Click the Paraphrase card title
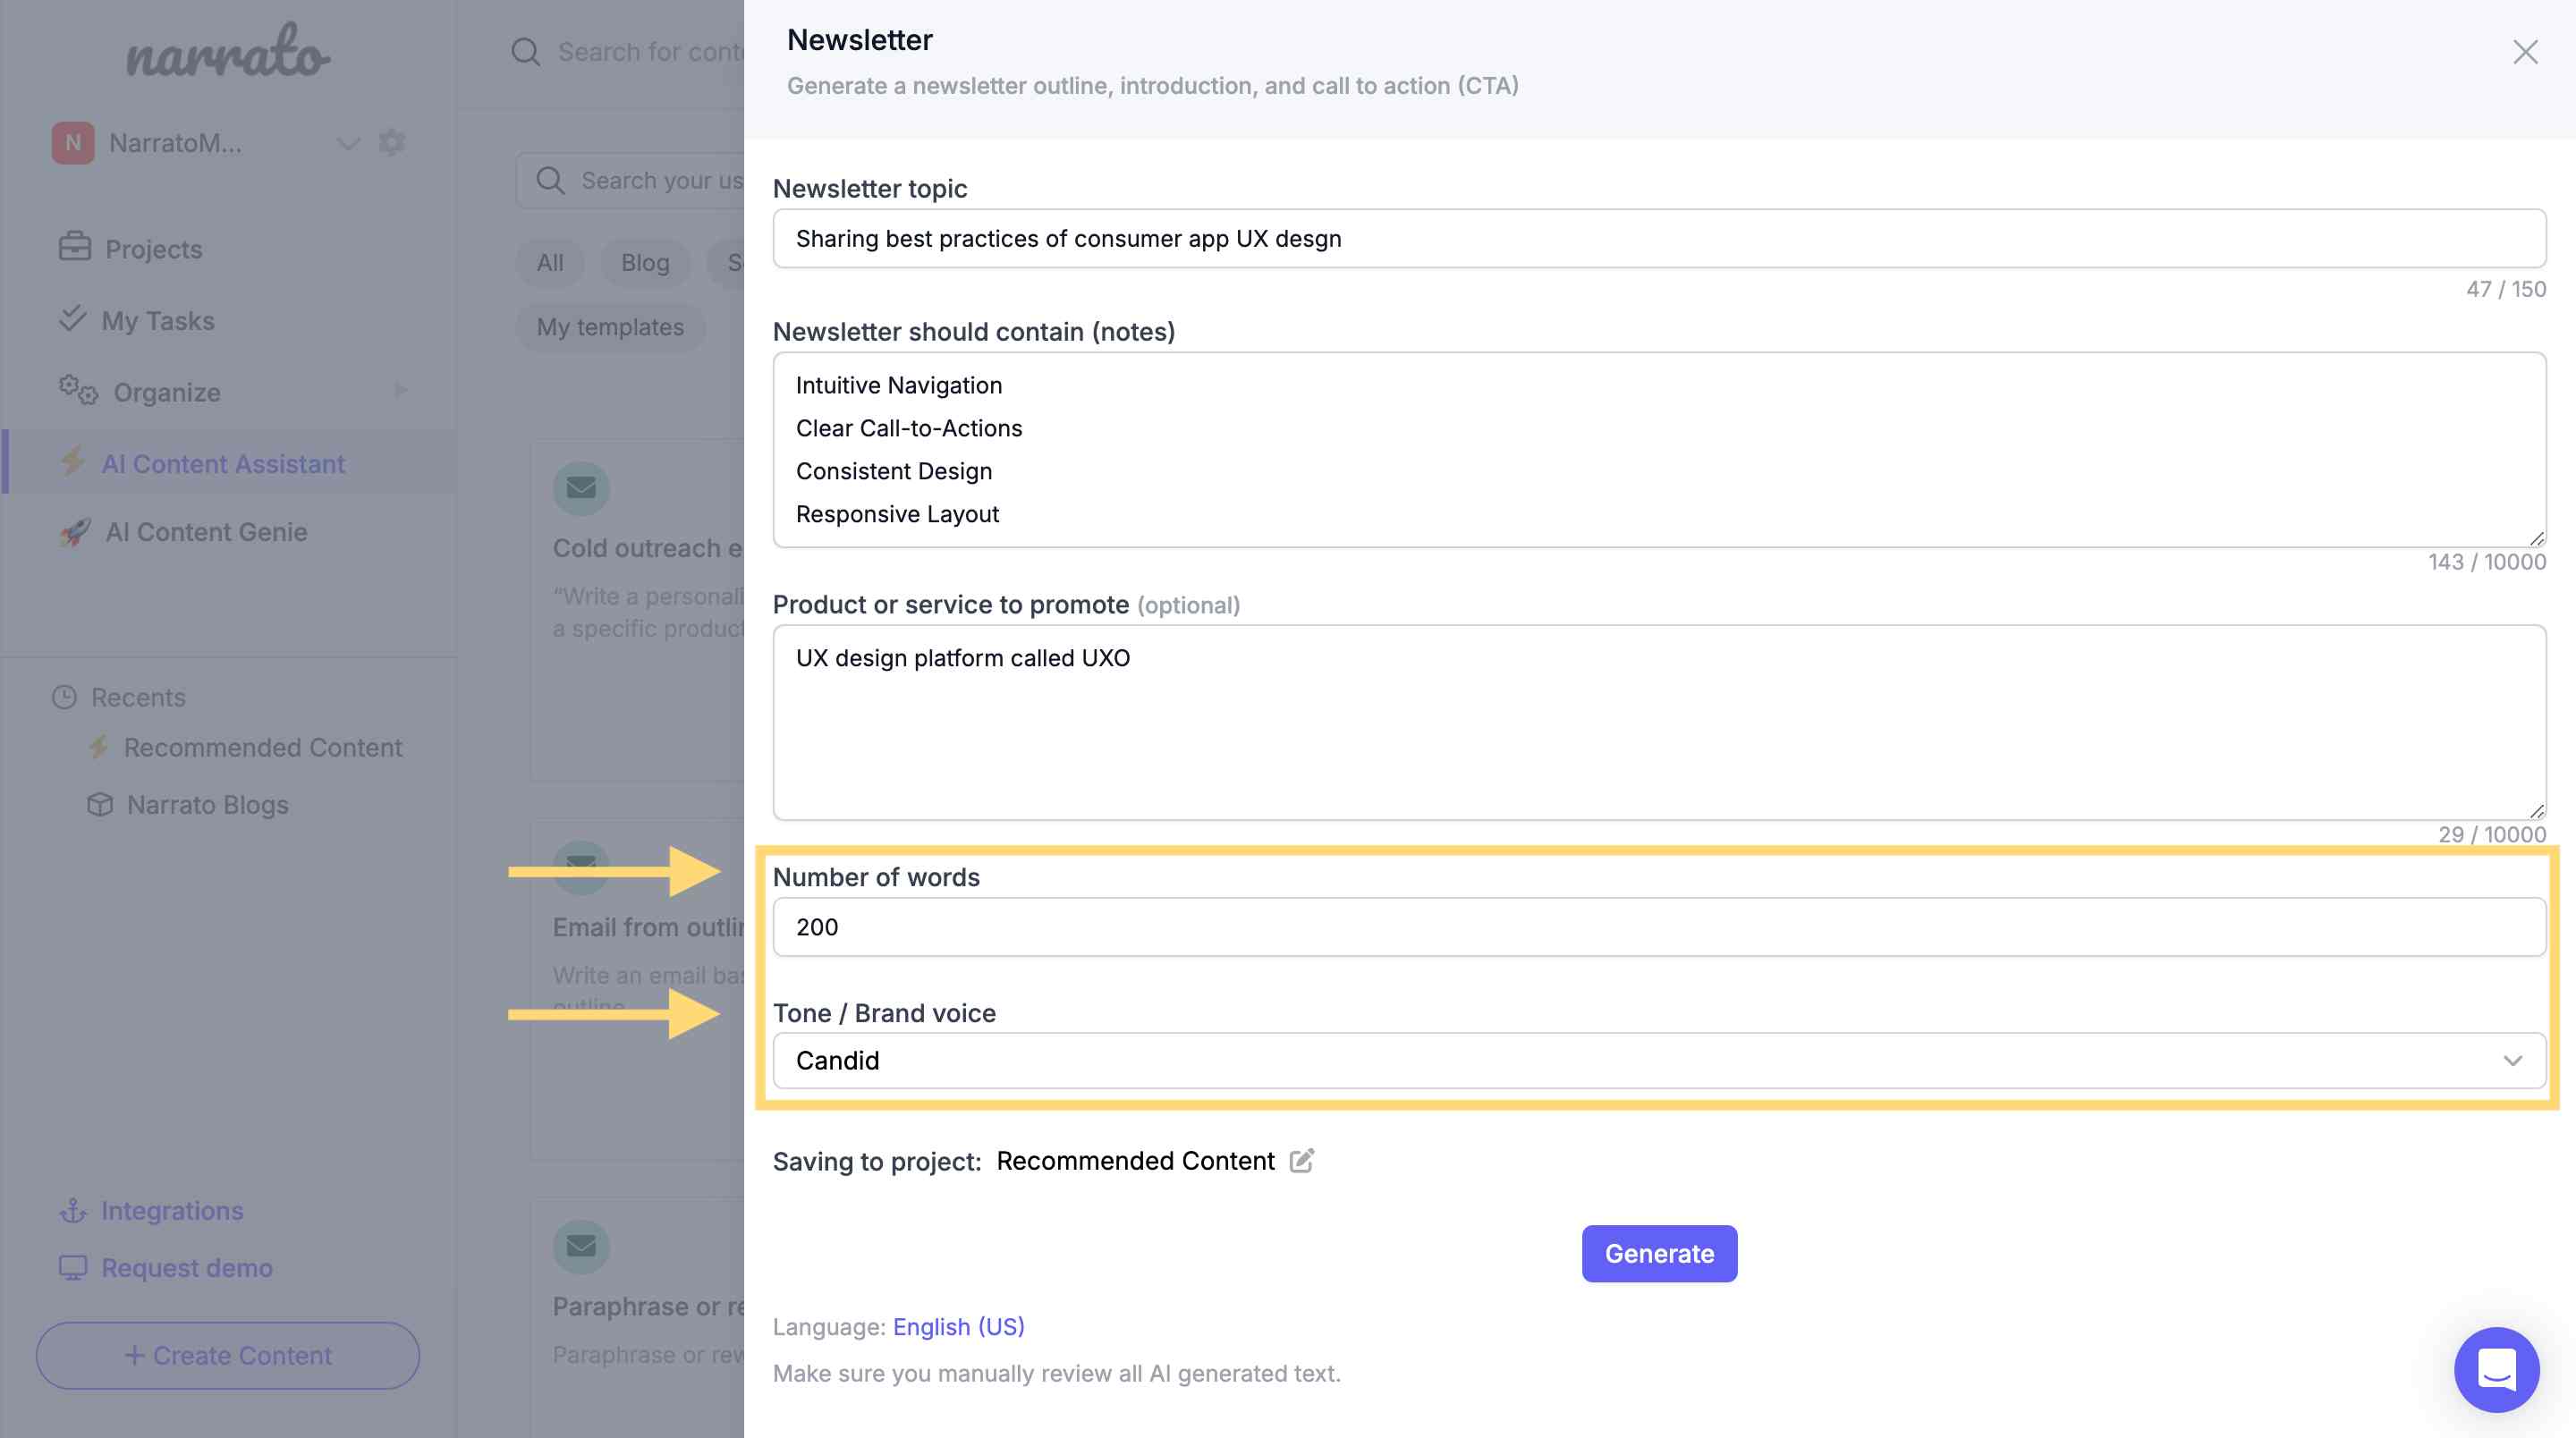 [x=648, y=1306]
